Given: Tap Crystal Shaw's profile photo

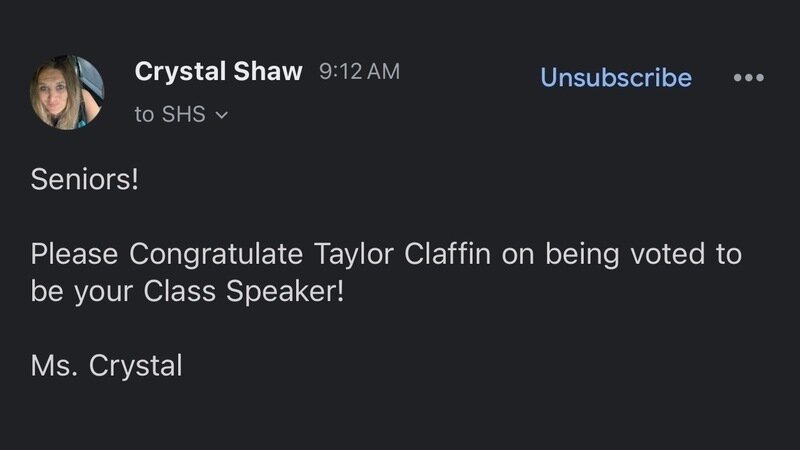Looking at the screenshot, I should click(68, 92).
